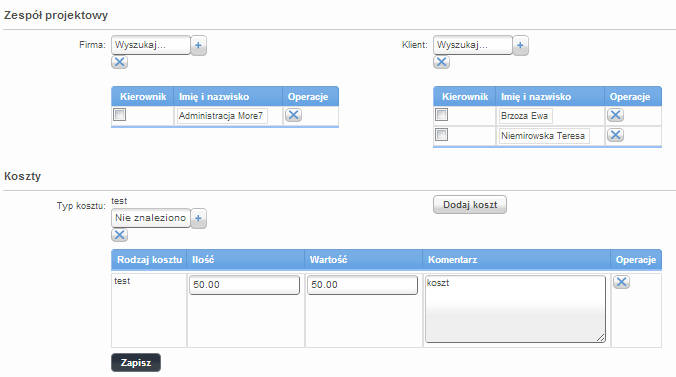
Task: Click the Ilość field with 50.00
Action: [244, 285]
